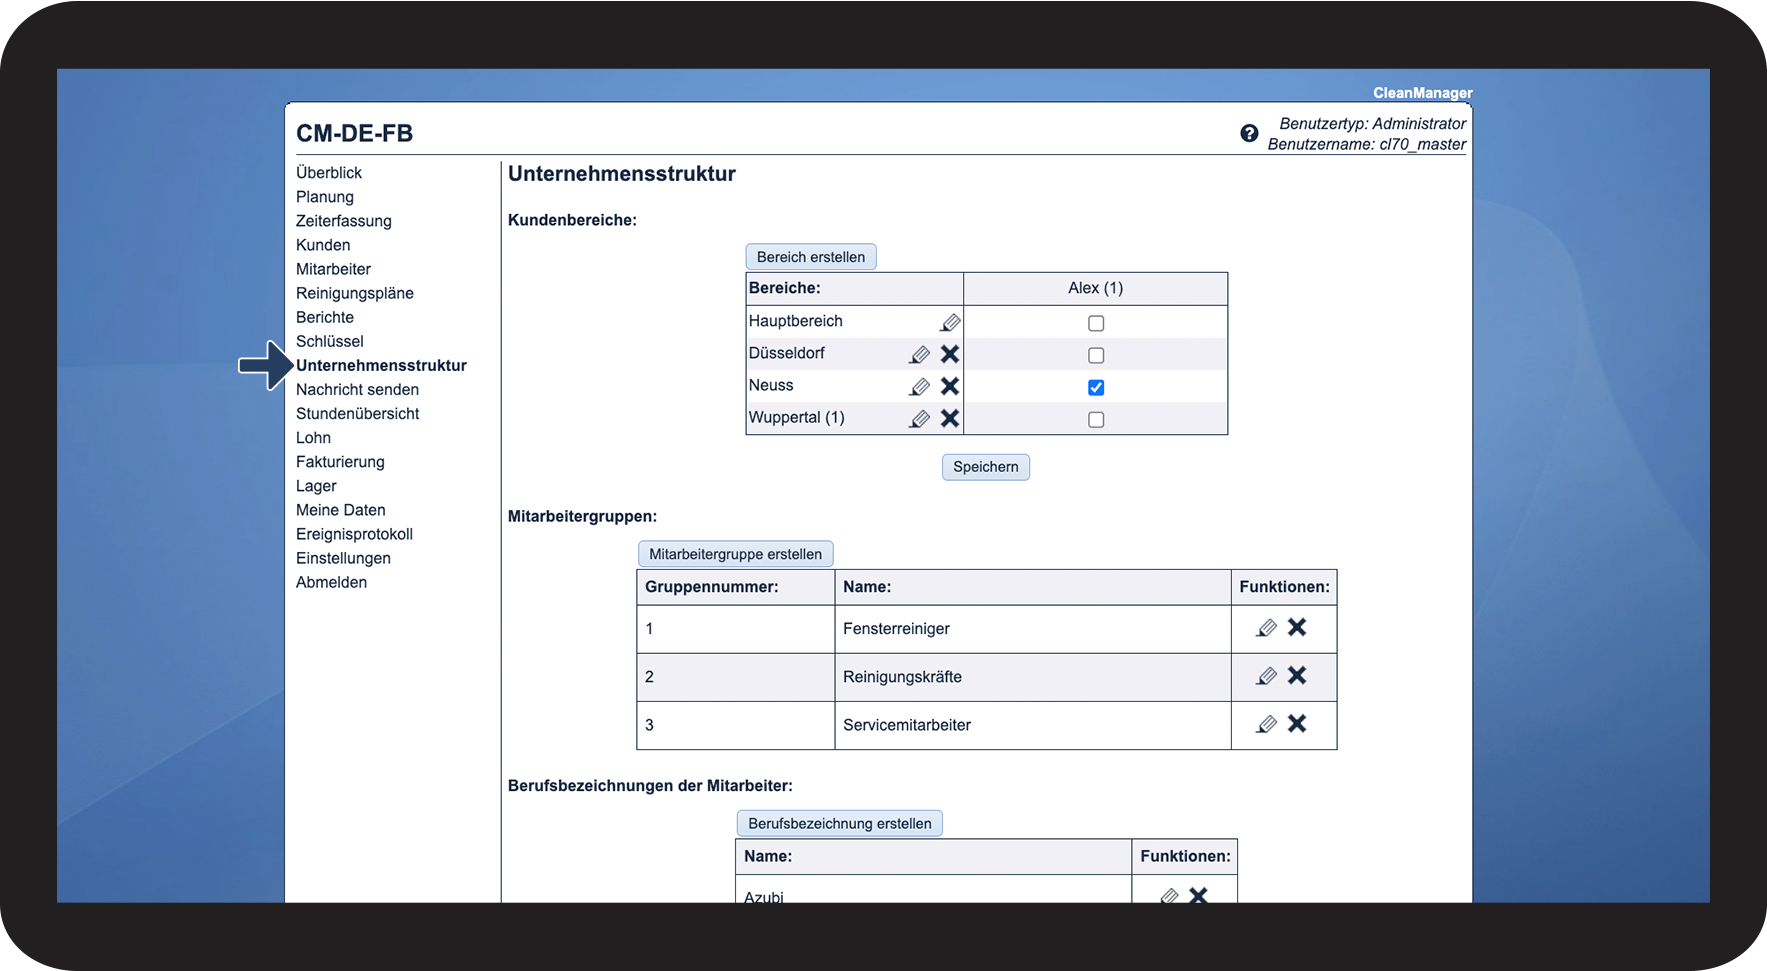This screenshot has width=1767, height=971.
Task: Check the Hauptbereich checkbox for Alex
Action: [1096, 323]
